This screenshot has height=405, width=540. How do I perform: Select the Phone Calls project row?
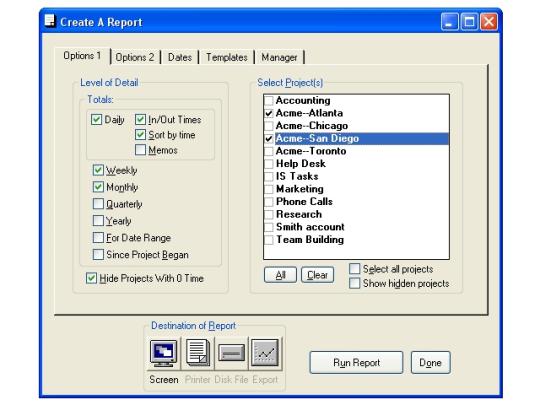click(x=356, y=202)
